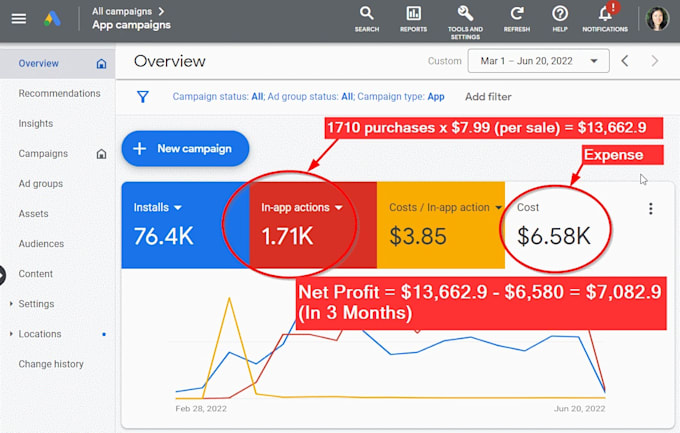Viewport: 680px width, 433px height.
Task: Click the home icon beside Overview
Action: coord(101,64)
